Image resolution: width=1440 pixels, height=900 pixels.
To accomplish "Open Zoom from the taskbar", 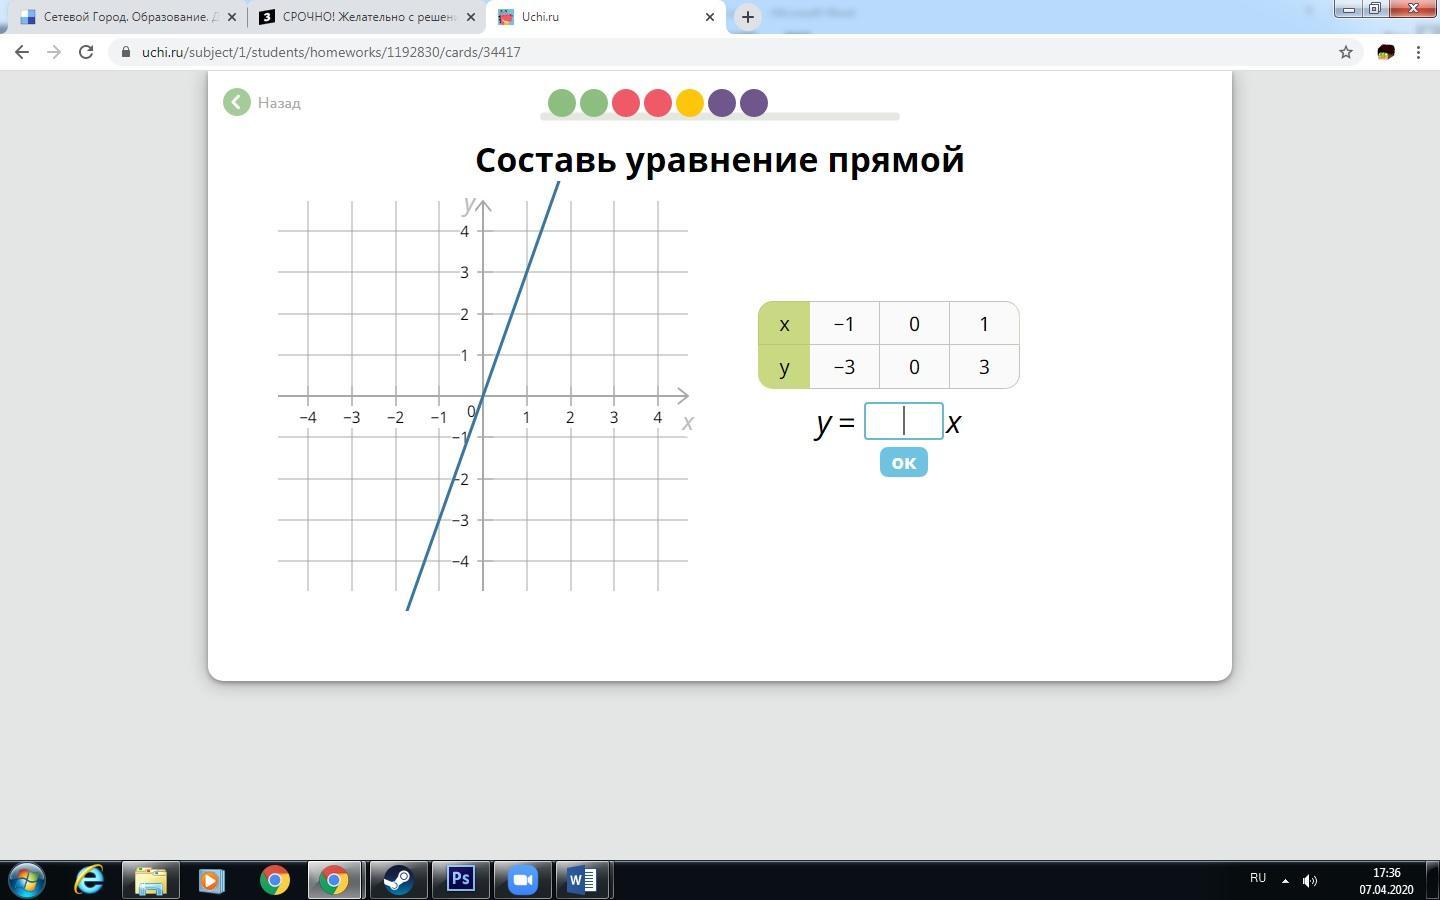I will pyautogui.click(x=522, y=880).
